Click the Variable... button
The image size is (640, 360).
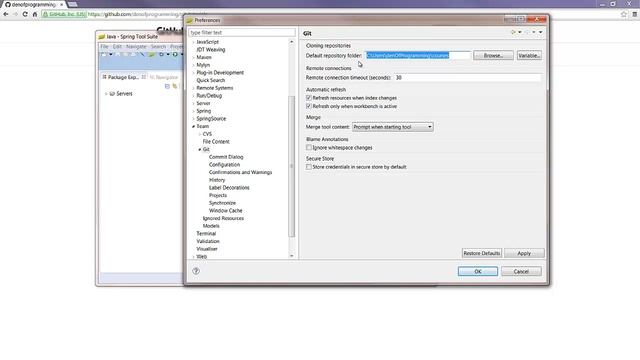point(529,56)
